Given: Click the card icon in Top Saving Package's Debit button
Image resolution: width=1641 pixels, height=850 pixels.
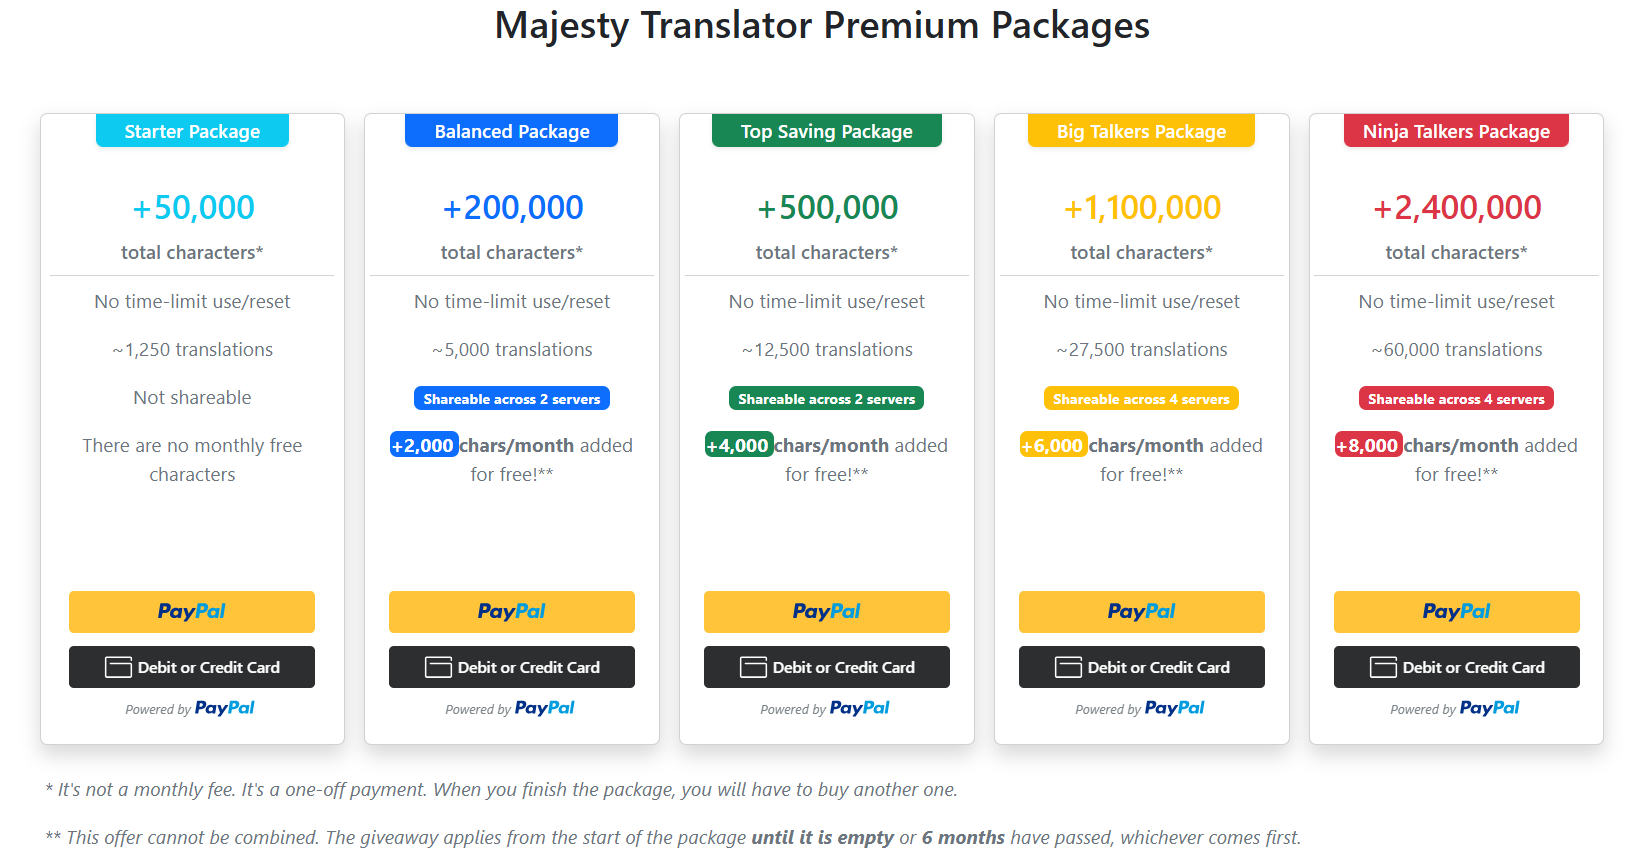Looking at the screenshot, I should pyautogui.click(x=753, y=667).
